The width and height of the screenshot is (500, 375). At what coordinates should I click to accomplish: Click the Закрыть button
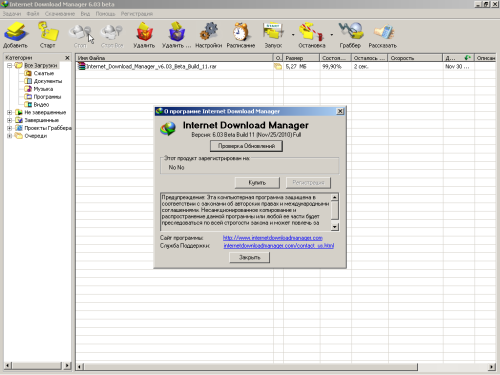(249, 257)
